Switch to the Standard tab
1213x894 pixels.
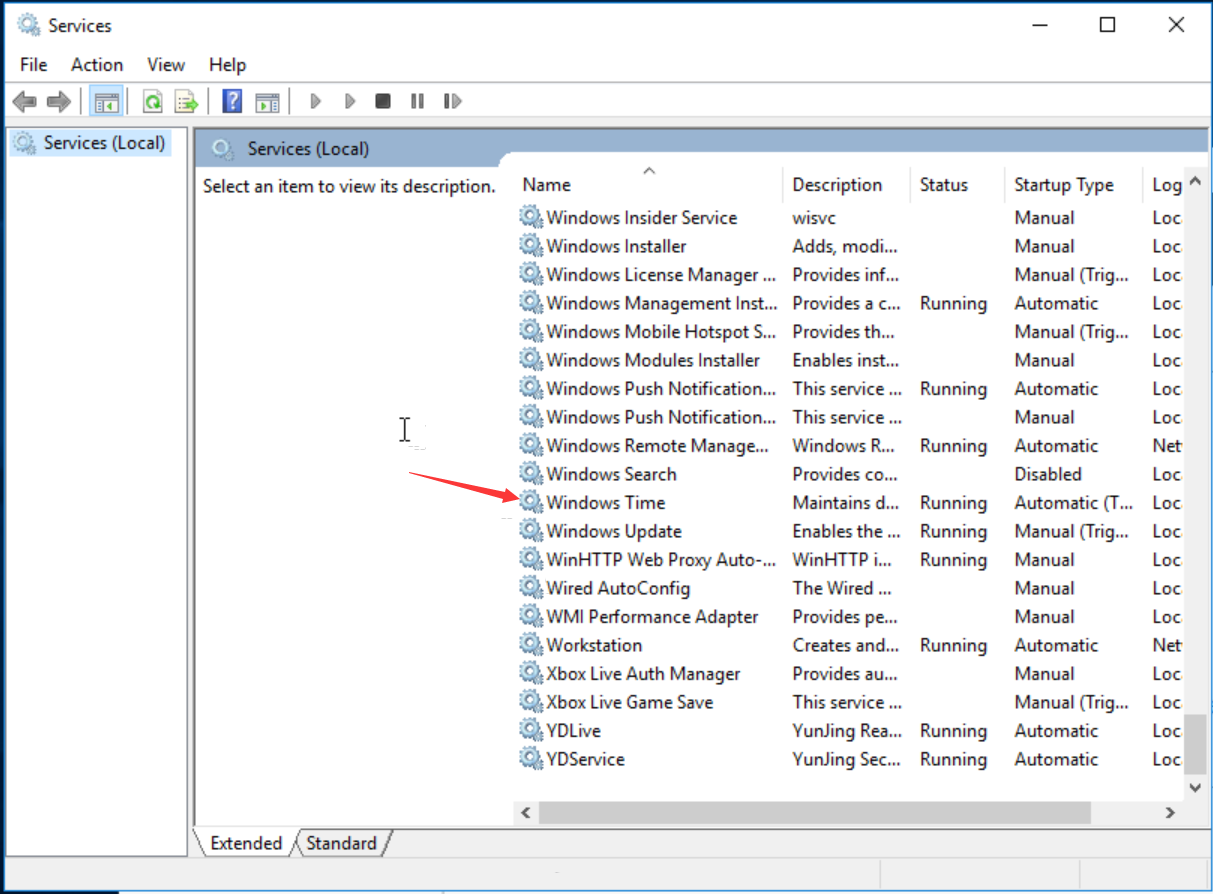341,843
